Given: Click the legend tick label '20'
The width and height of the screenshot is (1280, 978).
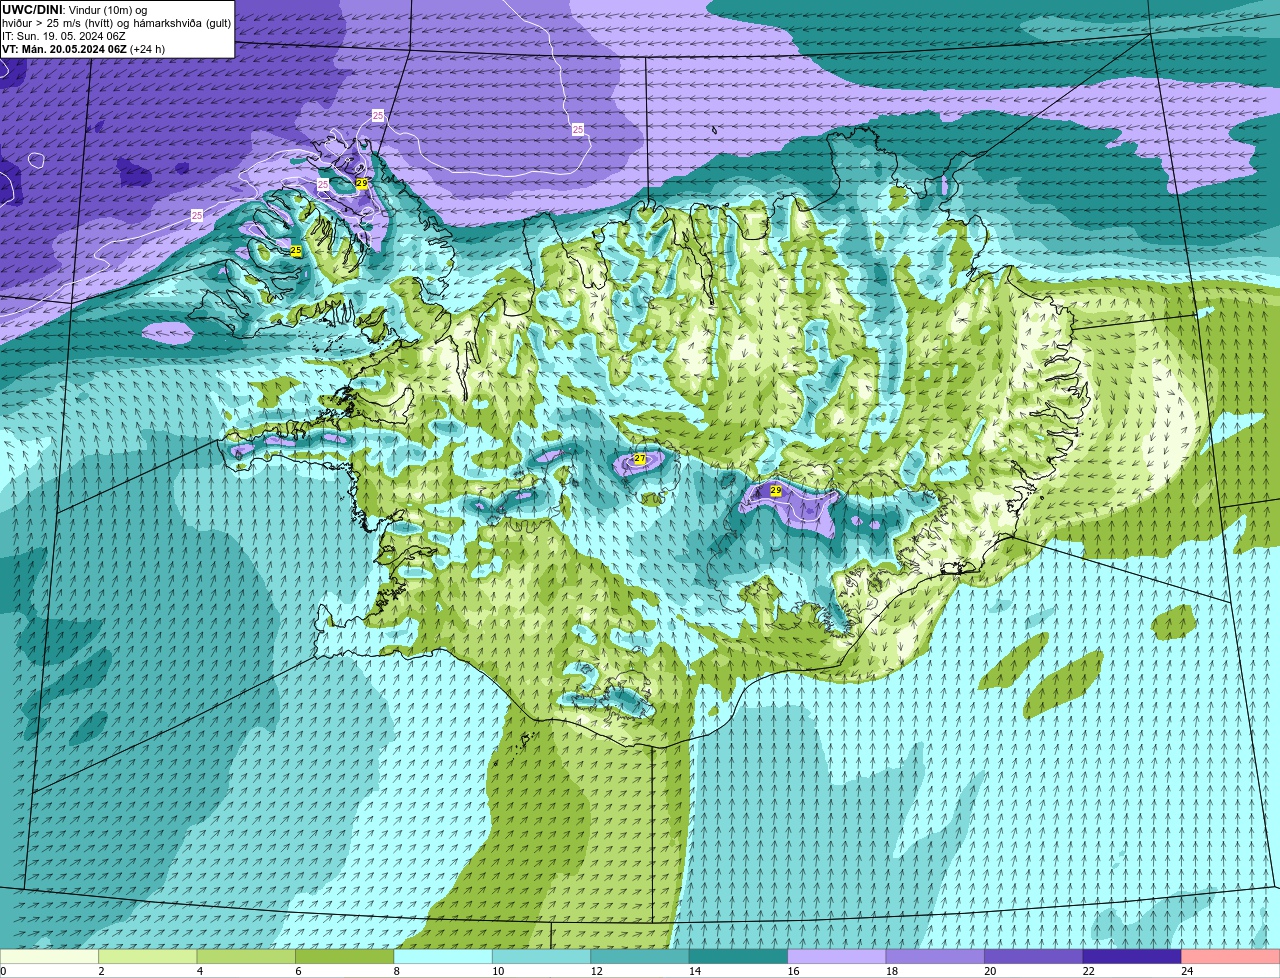Looking at the screenshot, I should [x=990, y=971].
